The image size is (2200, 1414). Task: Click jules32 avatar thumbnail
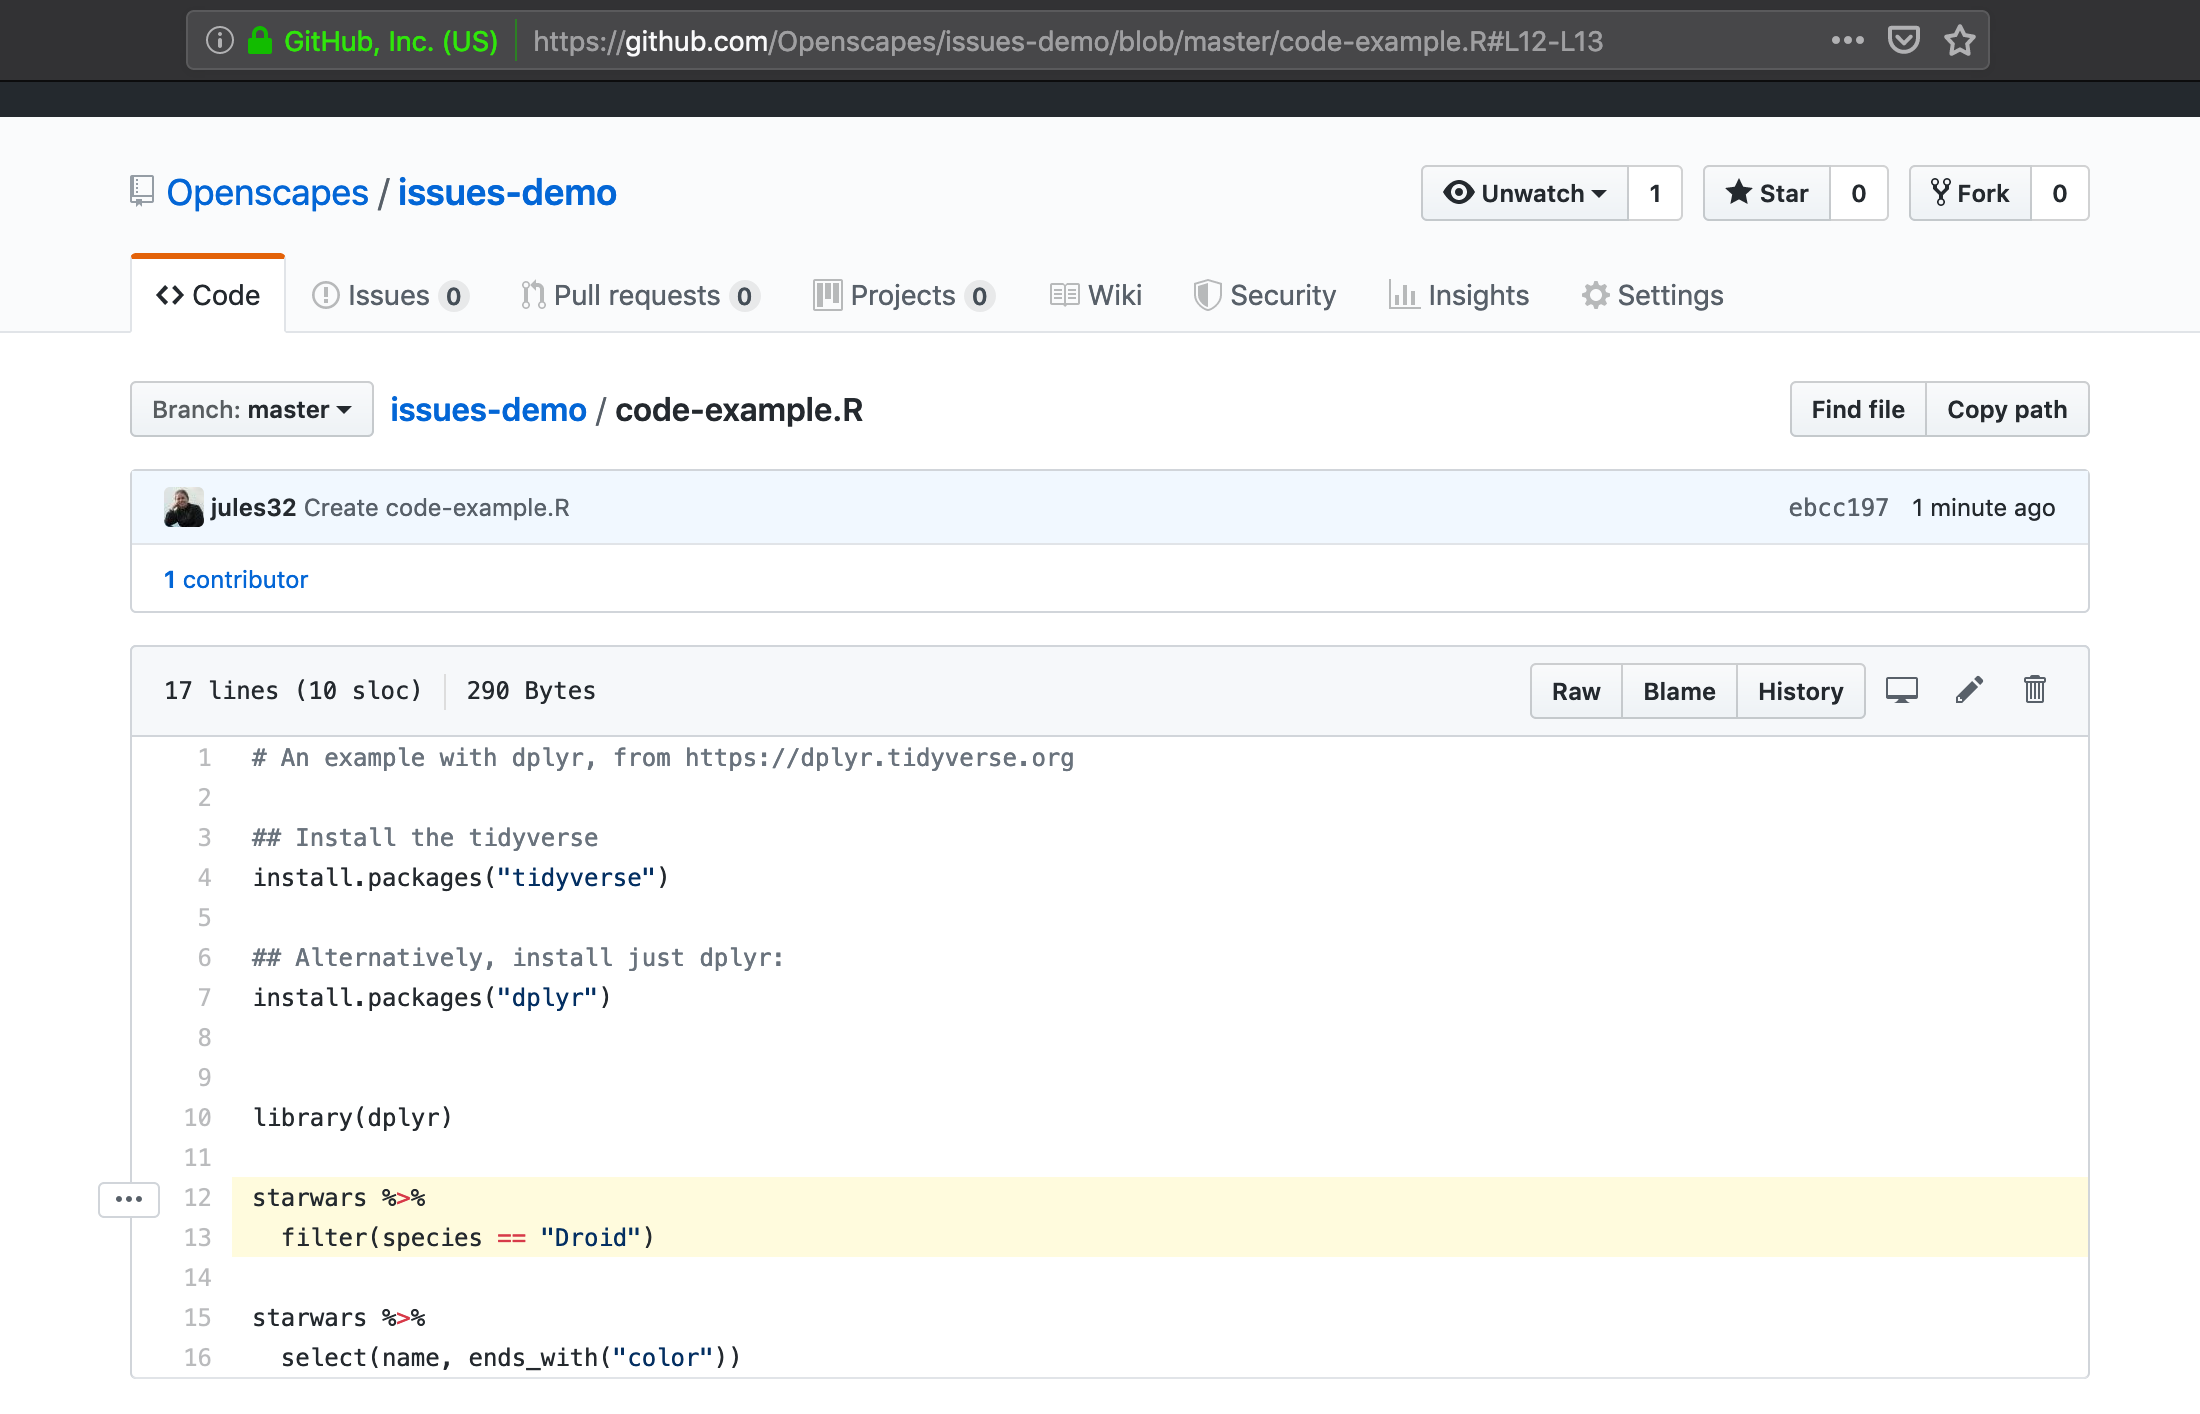coord(184,507)
